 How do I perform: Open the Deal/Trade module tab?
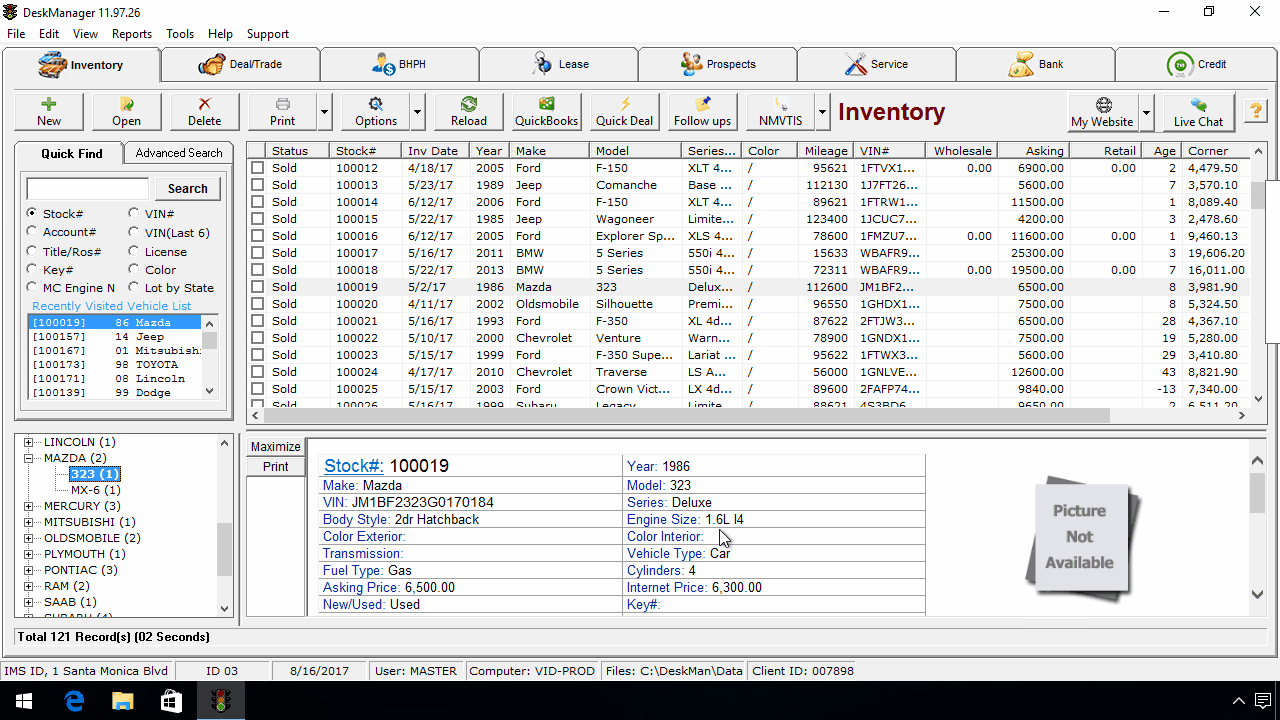240,64
